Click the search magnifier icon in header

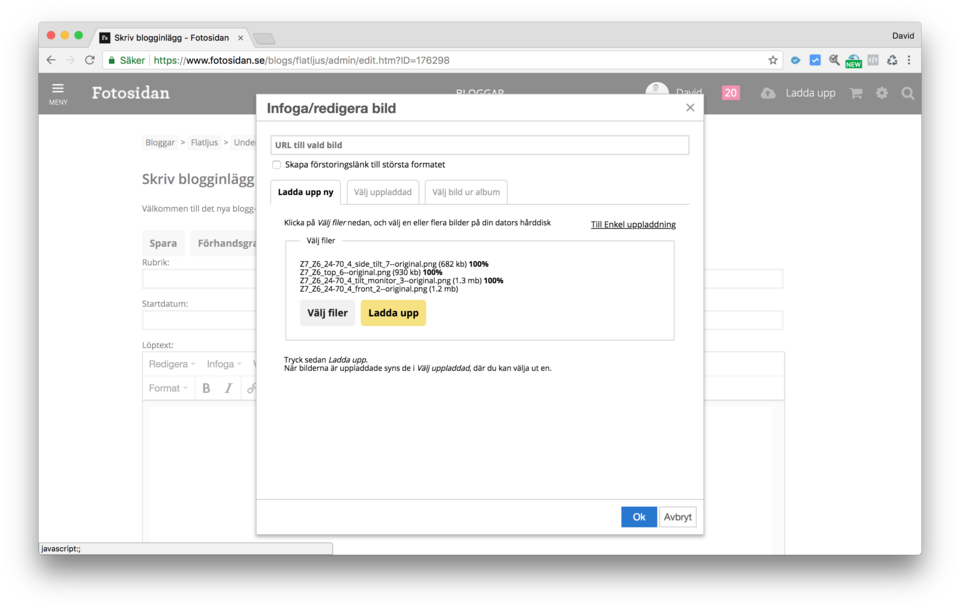[x=908, y=93]
